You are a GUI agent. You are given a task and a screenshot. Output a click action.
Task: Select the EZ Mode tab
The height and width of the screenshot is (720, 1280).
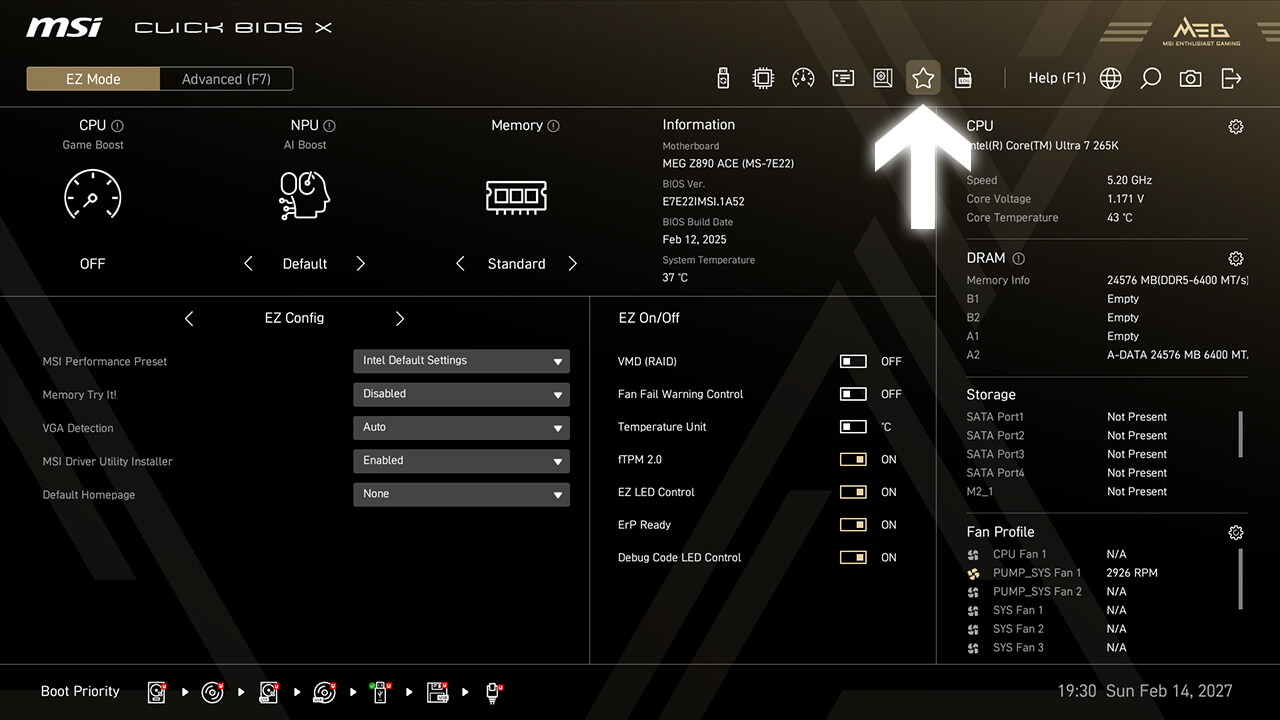pos(93,79)
